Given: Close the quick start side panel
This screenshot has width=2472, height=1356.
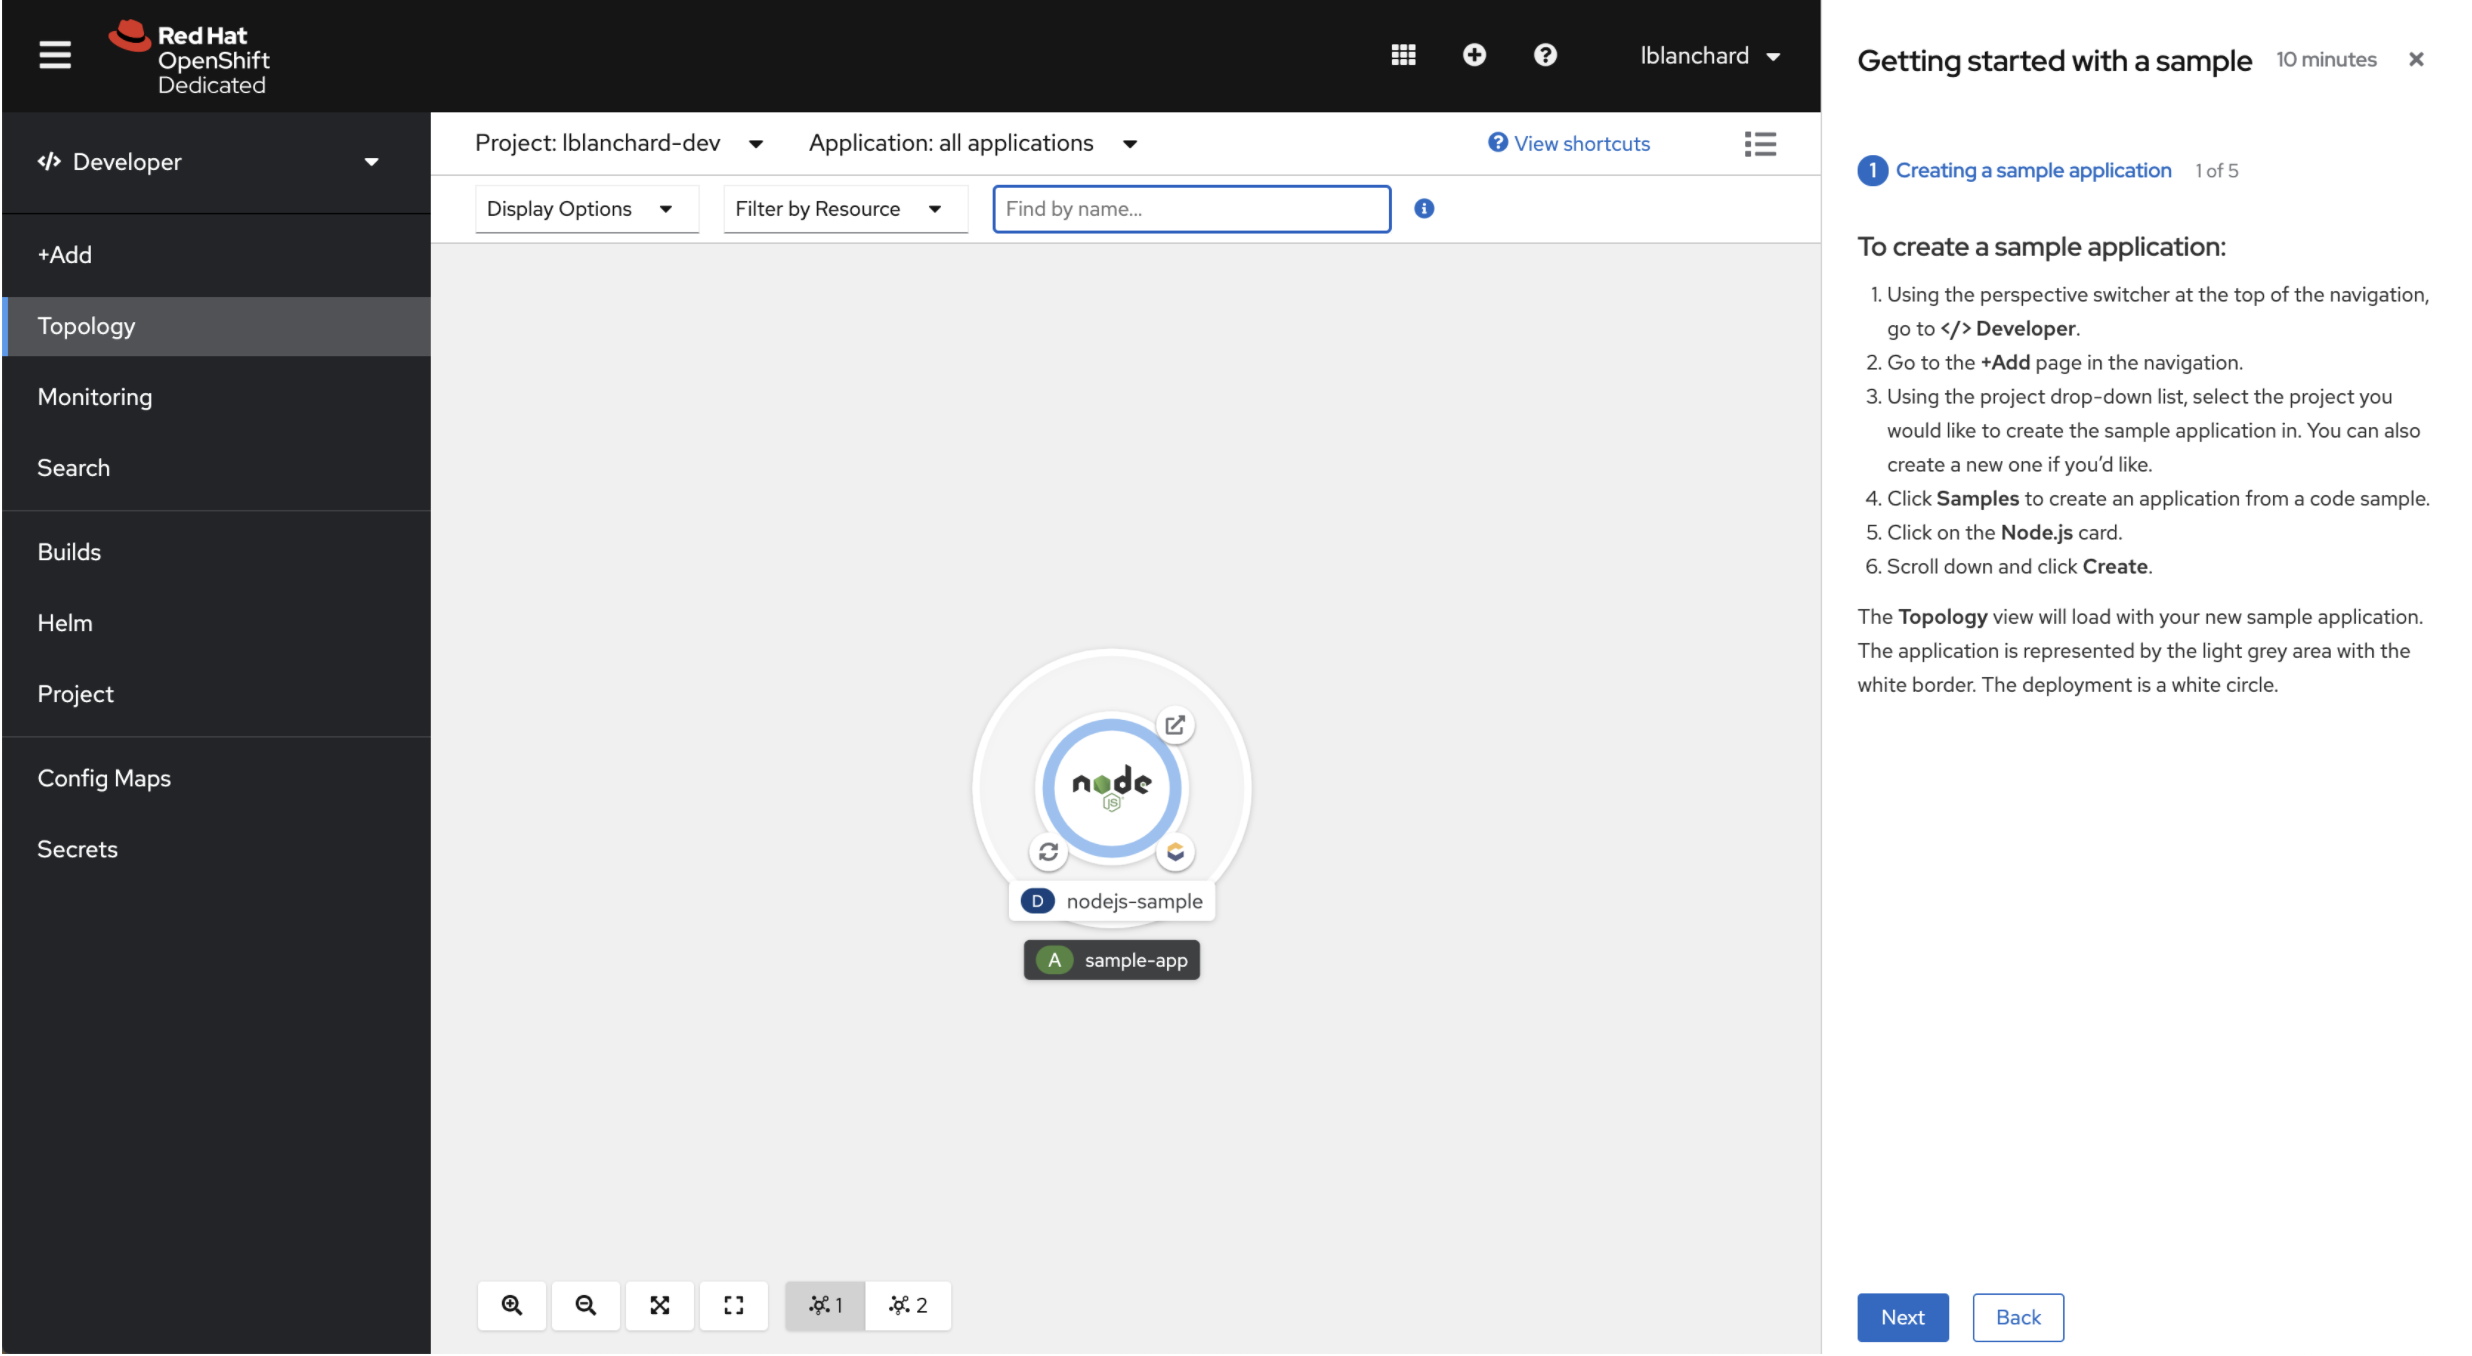Looking at the screenshot, I should click(2416, 59).
